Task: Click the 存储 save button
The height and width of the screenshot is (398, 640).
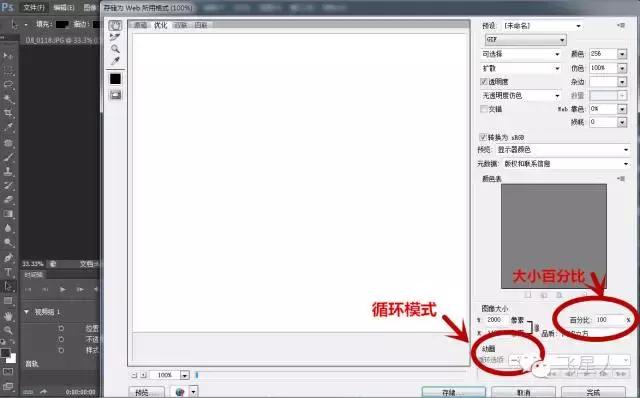Action: coord(453,392)
